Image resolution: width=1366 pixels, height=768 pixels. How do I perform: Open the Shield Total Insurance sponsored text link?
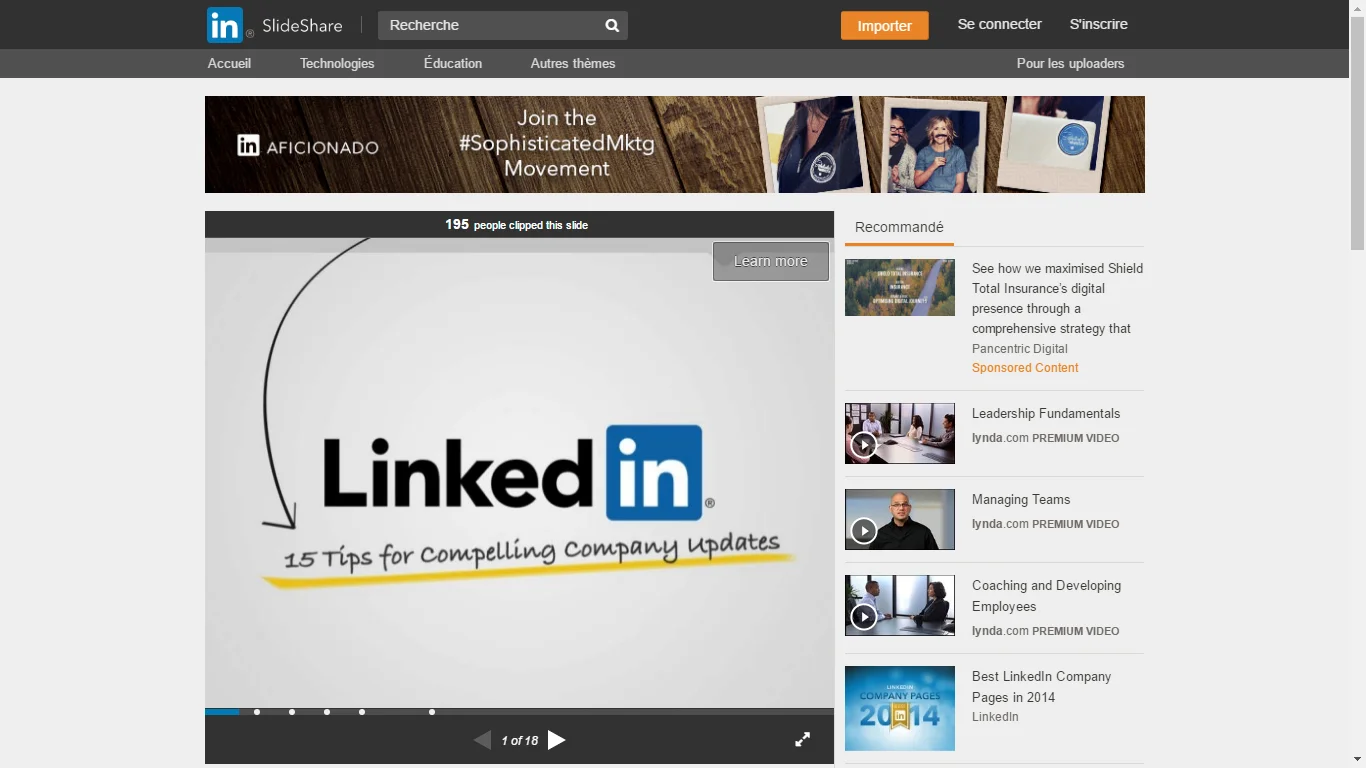tap(1057, 298)
